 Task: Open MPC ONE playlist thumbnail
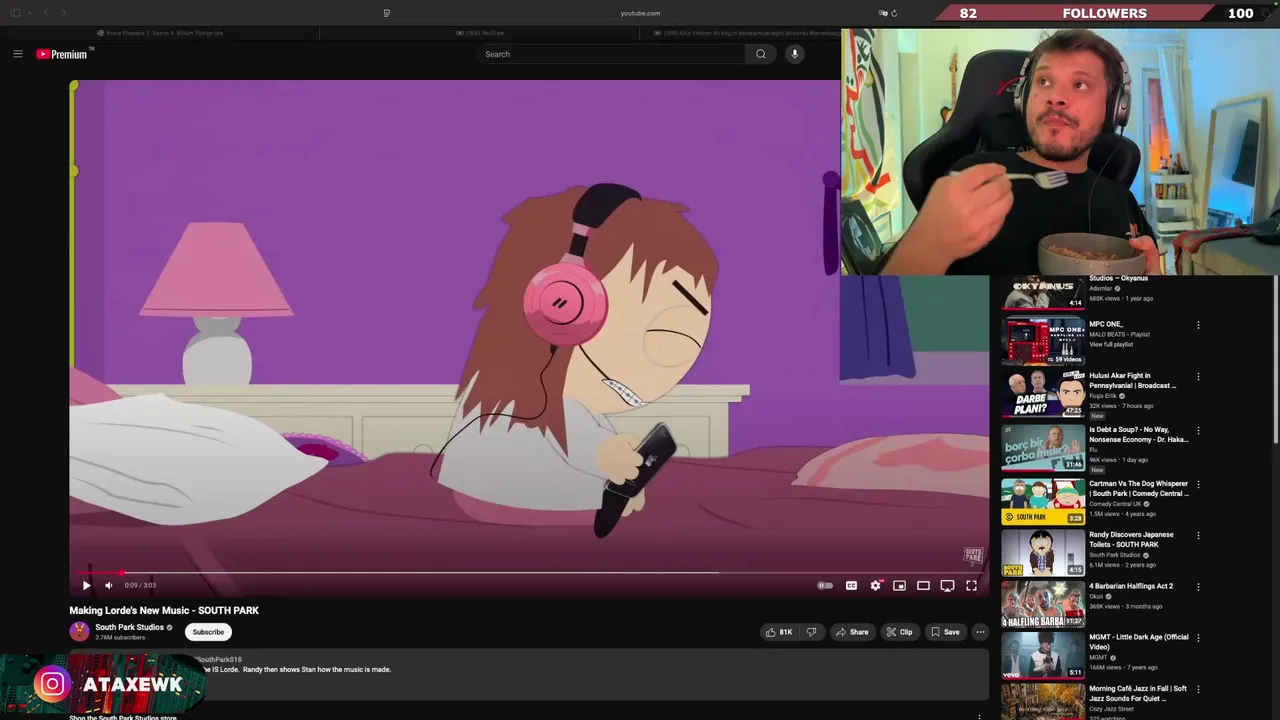tap(1043, 341)
